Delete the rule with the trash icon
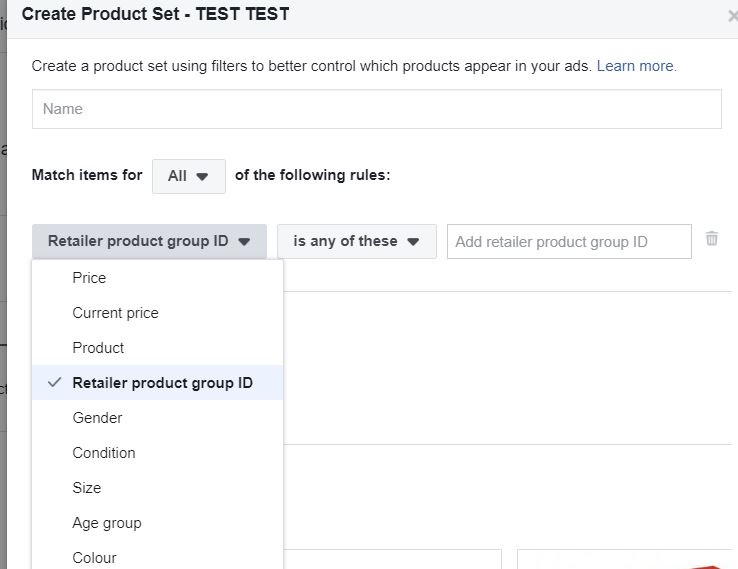738x569 pixels. tap(712, 239)
